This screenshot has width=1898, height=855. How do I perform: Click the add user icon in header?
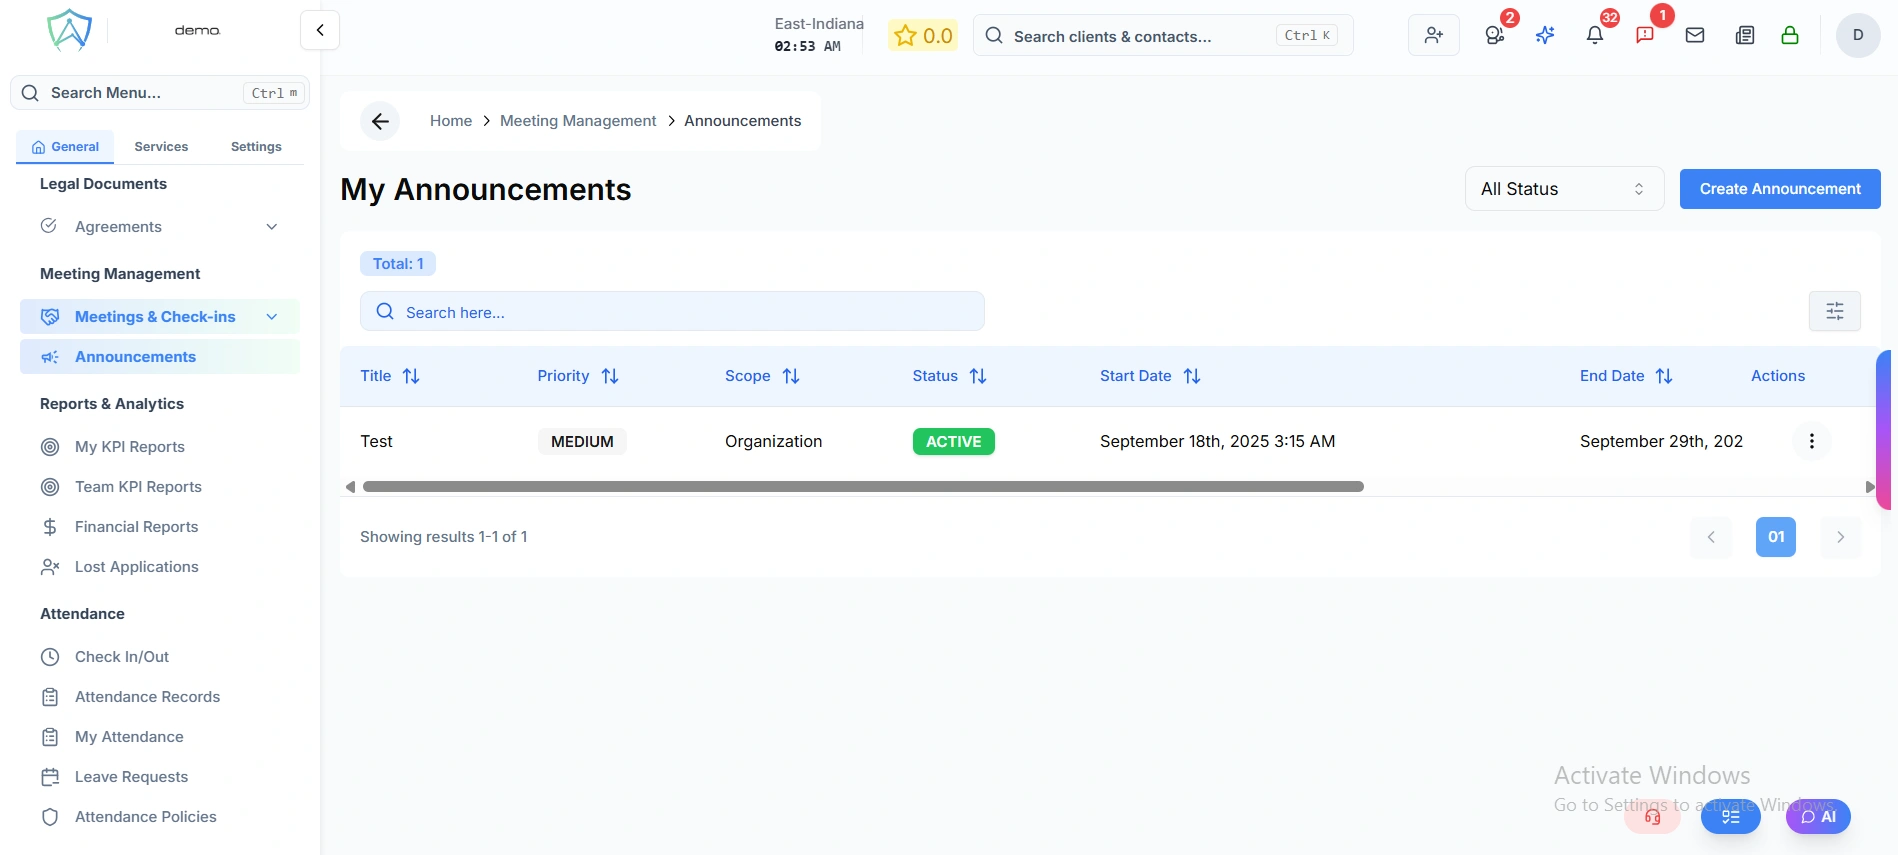pyautogui.click(x=1433, y=36)
